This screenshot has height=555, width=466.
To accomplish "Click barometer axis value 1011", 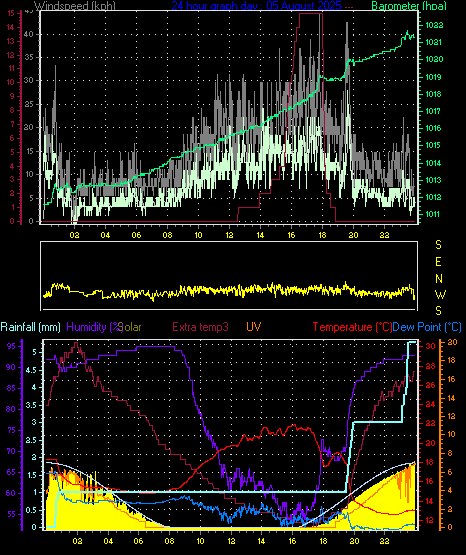I will tap(433, 214).
